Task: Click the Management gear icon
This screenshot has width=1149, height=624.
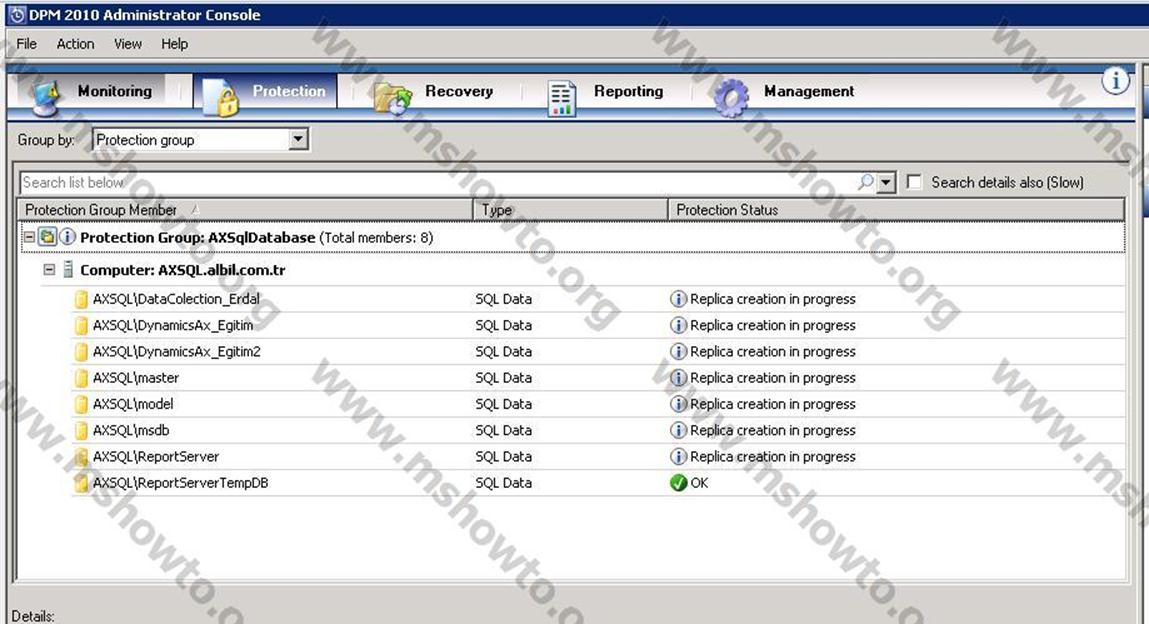Action: click(x=731, y=98)
